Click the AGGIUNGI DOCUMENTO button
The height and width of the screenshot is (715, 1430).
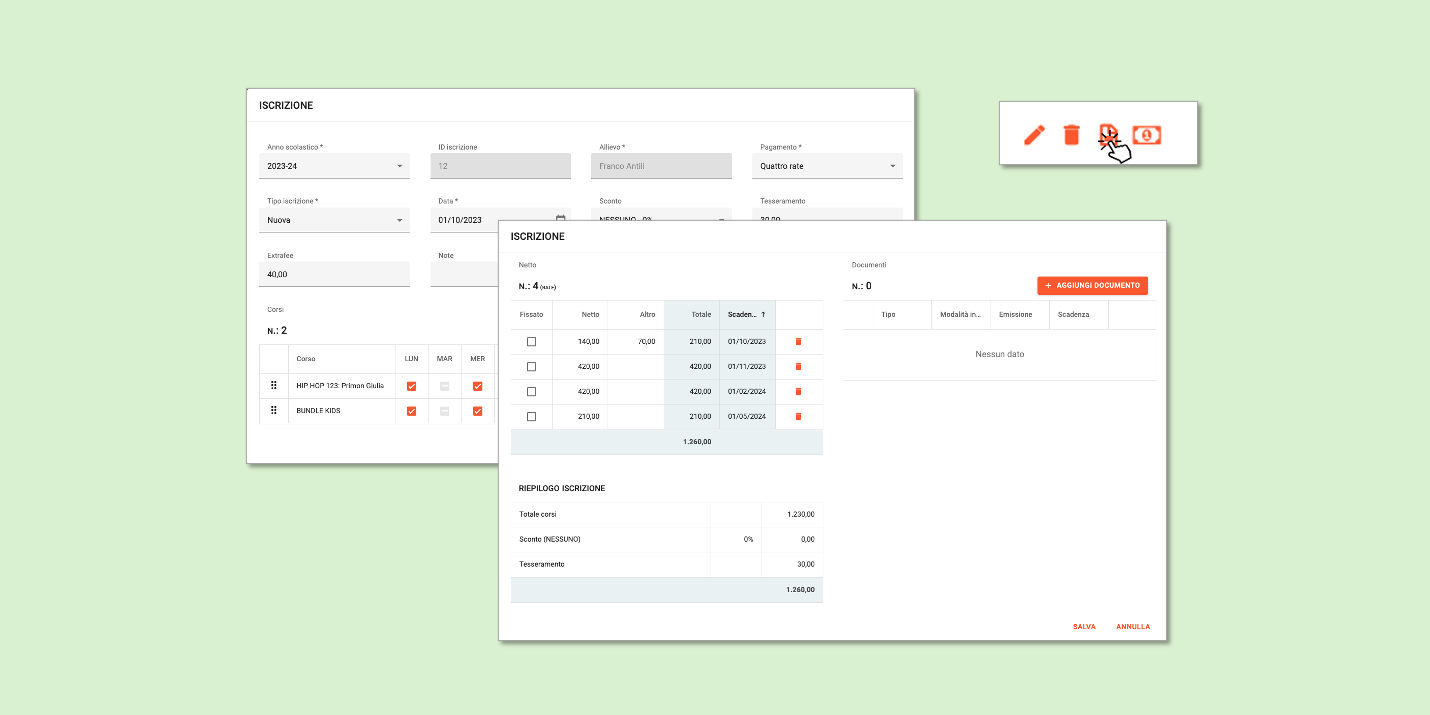[x=1092, y=286]
